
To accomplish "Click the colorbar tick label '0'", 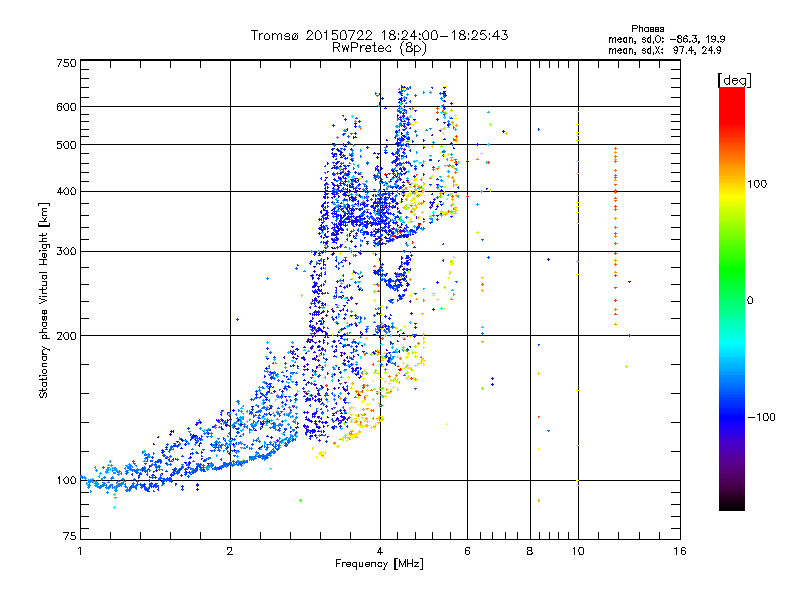I will coord(750,300).
